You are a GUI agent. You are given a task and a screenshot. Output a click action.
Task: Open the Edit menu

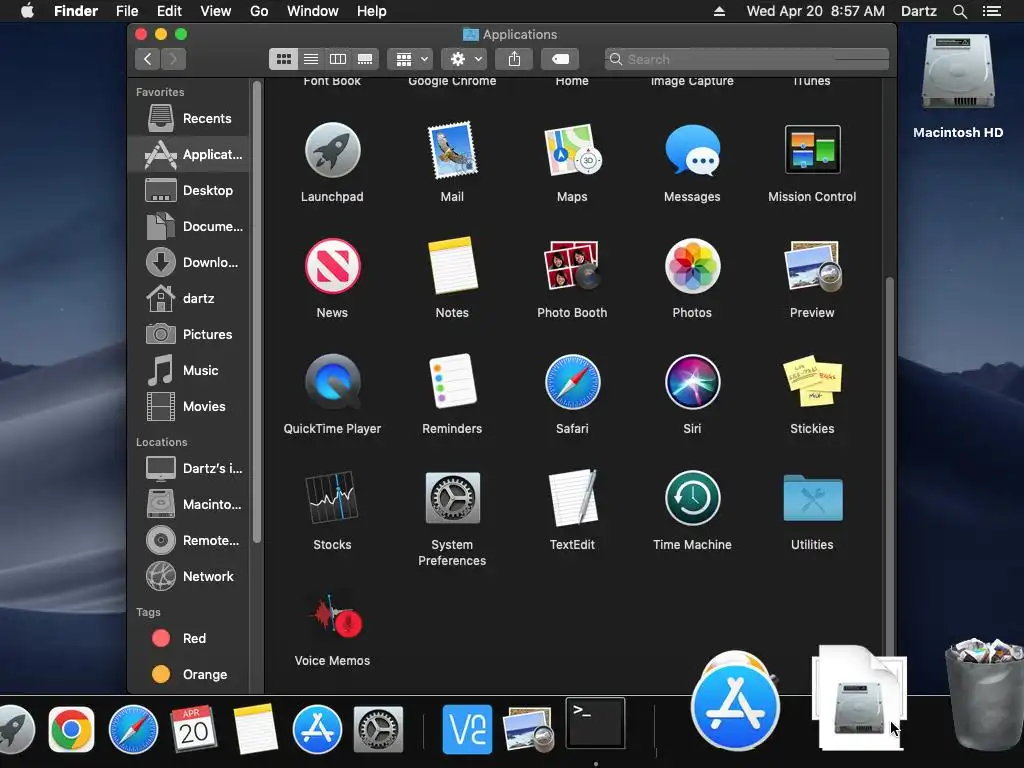[169, 11]
